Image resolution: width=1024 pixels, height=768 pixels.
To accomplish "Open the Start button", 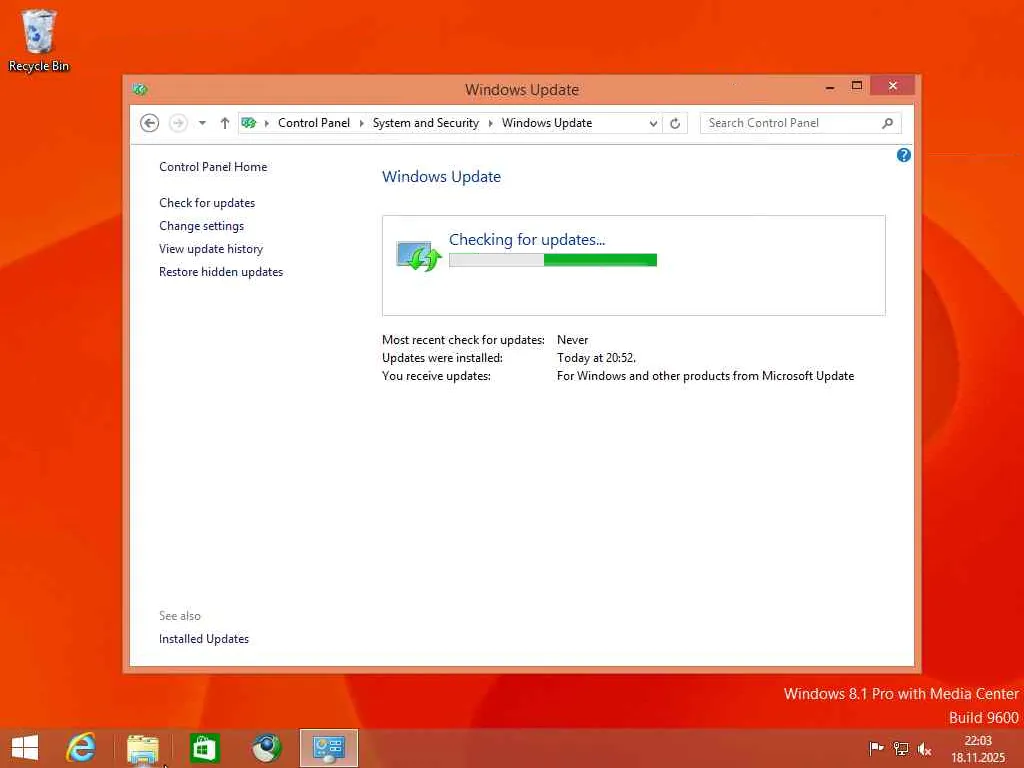I will [x=25, y=748].
